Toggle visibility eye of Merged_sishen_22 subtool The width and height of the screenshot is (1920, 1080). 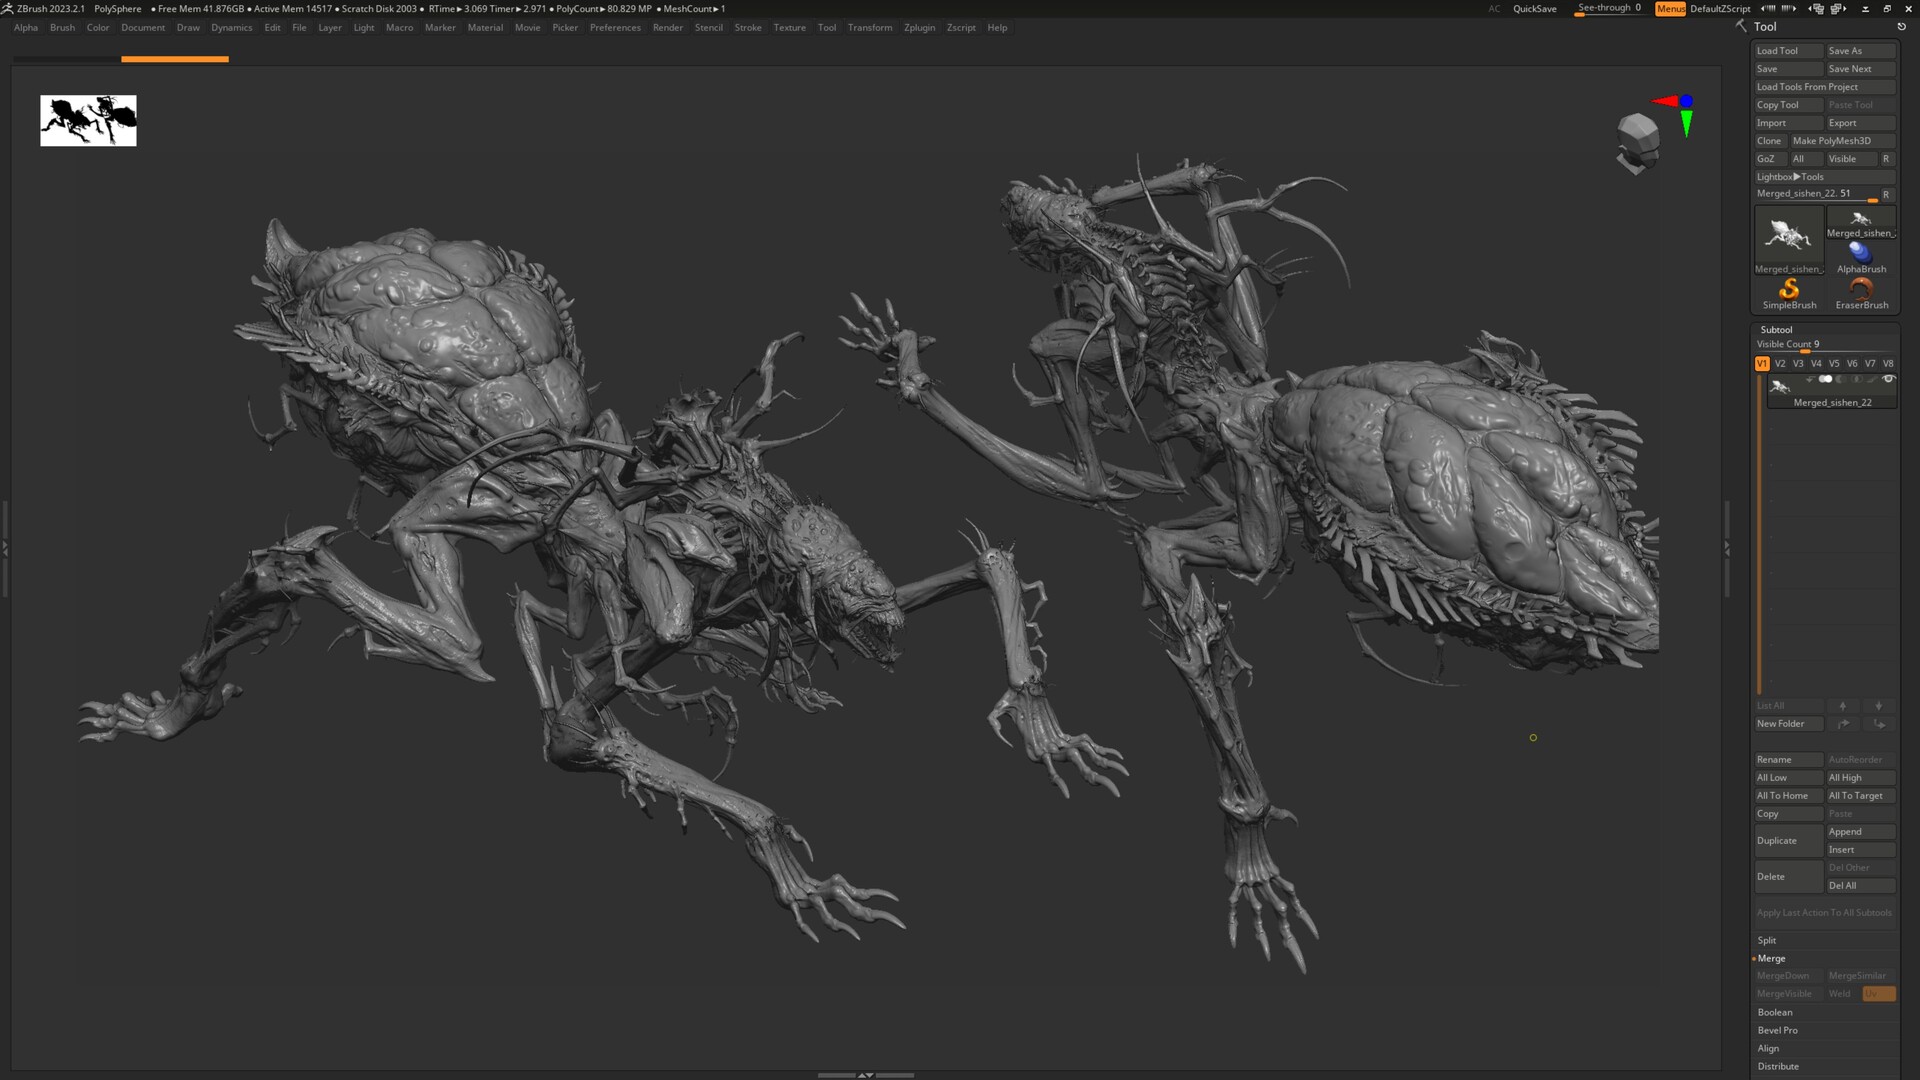tap(1888, 379)
